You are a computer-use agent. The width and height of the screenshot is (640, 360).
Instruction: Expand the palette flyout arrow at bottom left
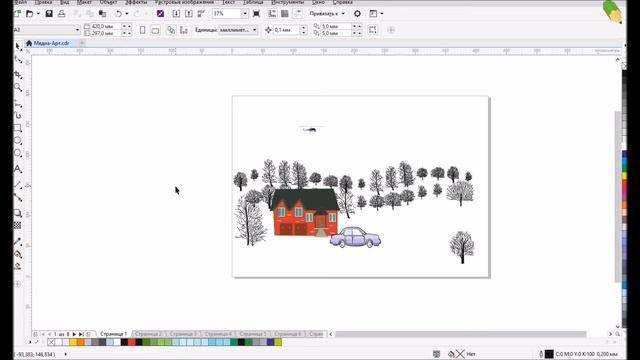click(x=31, y=342)
